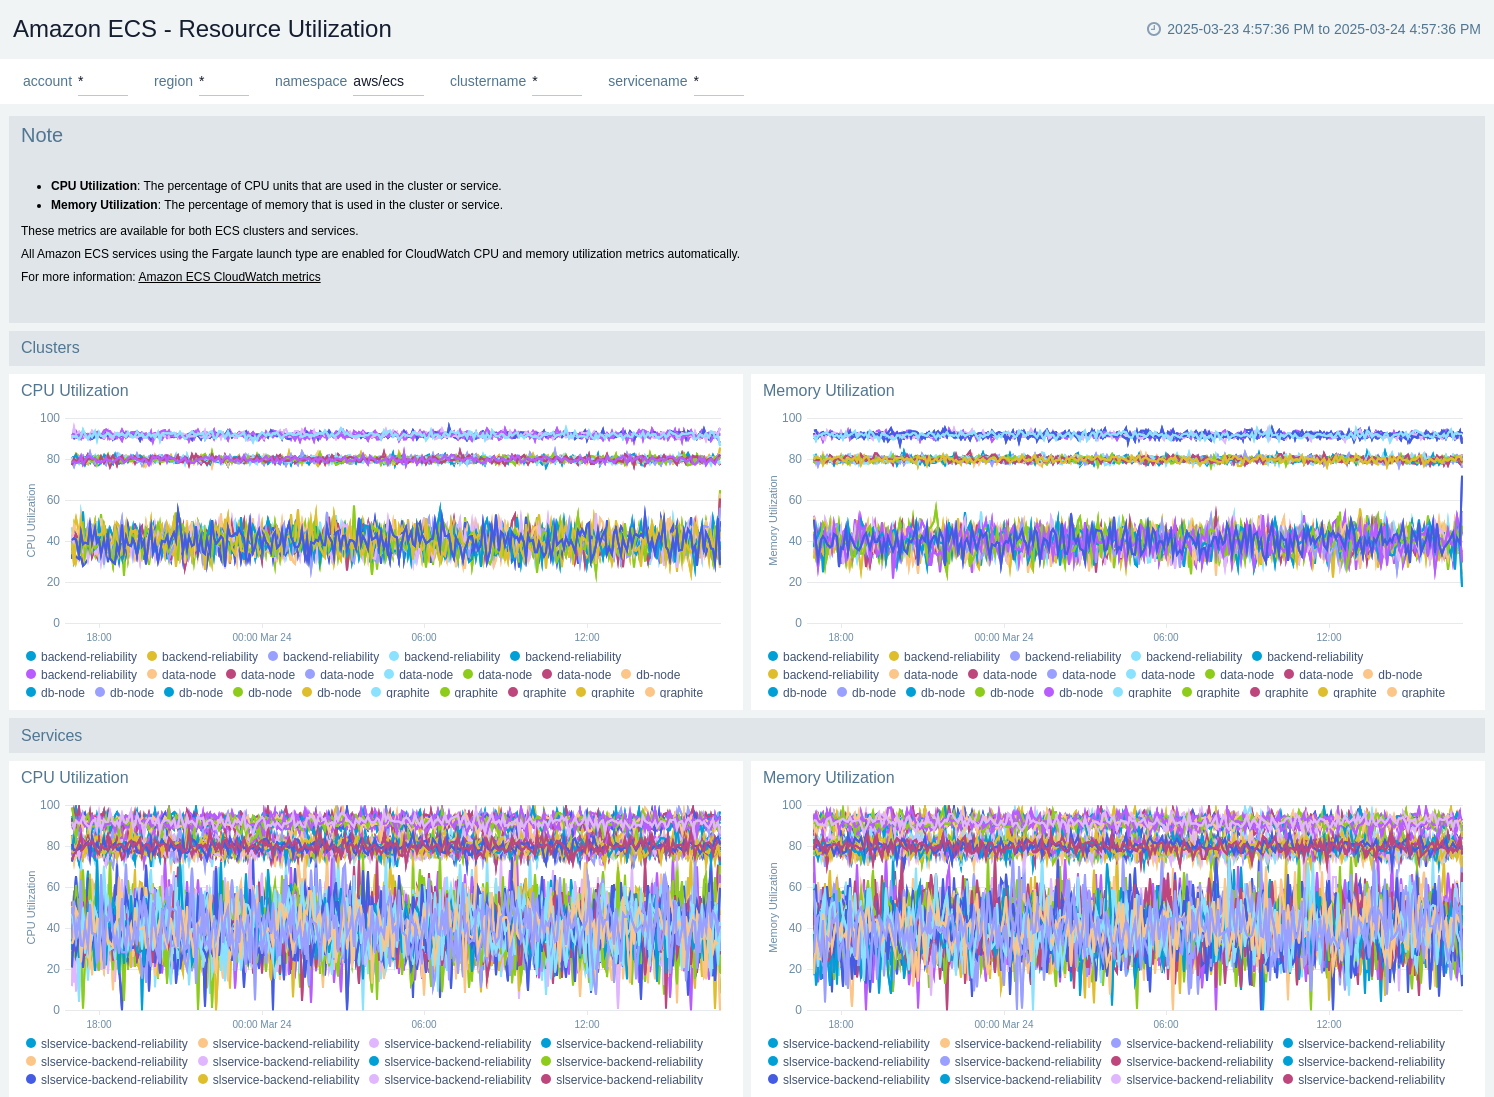Toggle yellow db-node series in Clusters CPU legend
The height and width of the screenshot is (1097, 1494).
coord(331,693)
